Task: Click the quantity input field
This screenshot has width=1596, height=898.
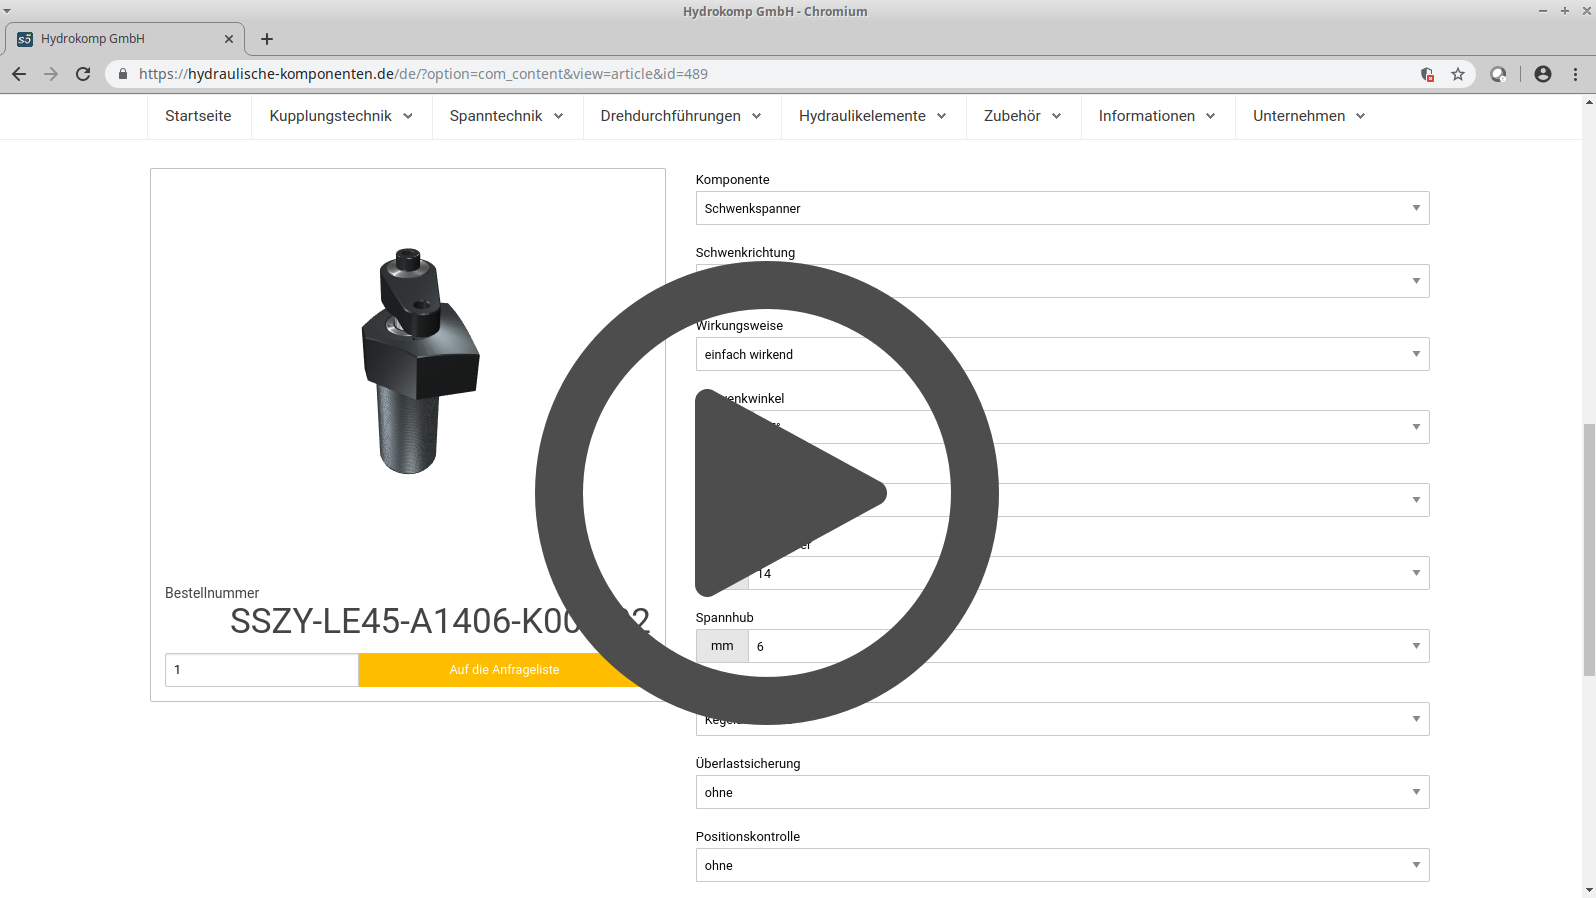Action: click(262, 670)
